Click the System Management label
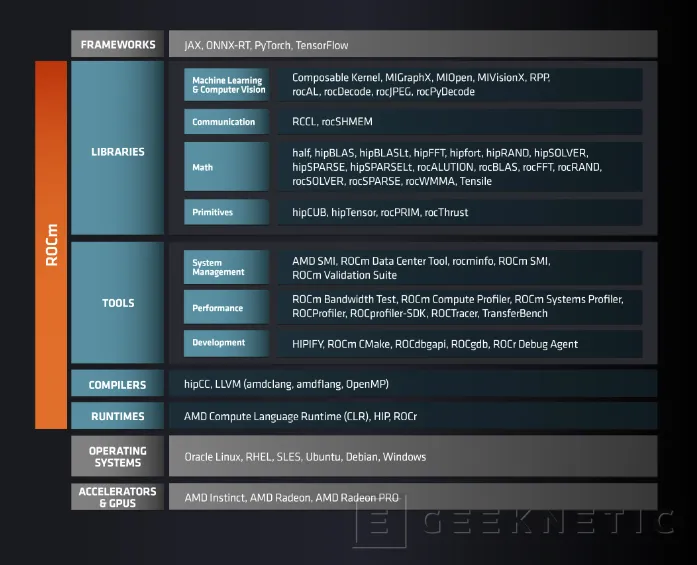Viewport: 697px width, 565px height. [227, 267]
